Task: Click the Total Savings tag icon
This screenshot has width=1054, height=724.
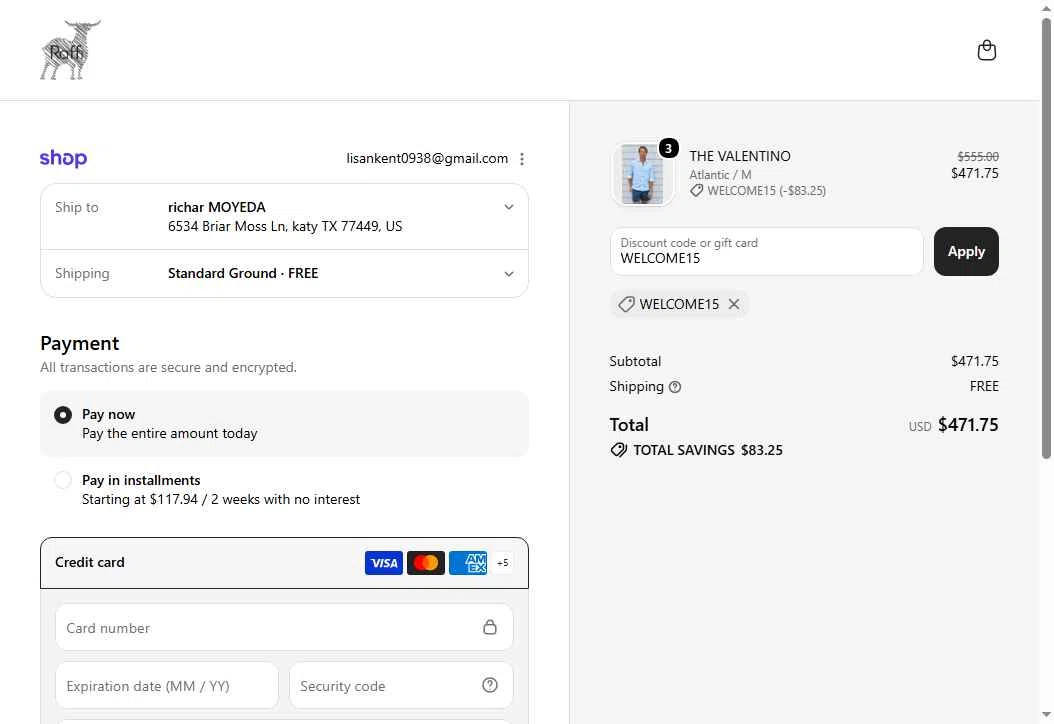Action: pyautogui.click(x=618, y=450)
